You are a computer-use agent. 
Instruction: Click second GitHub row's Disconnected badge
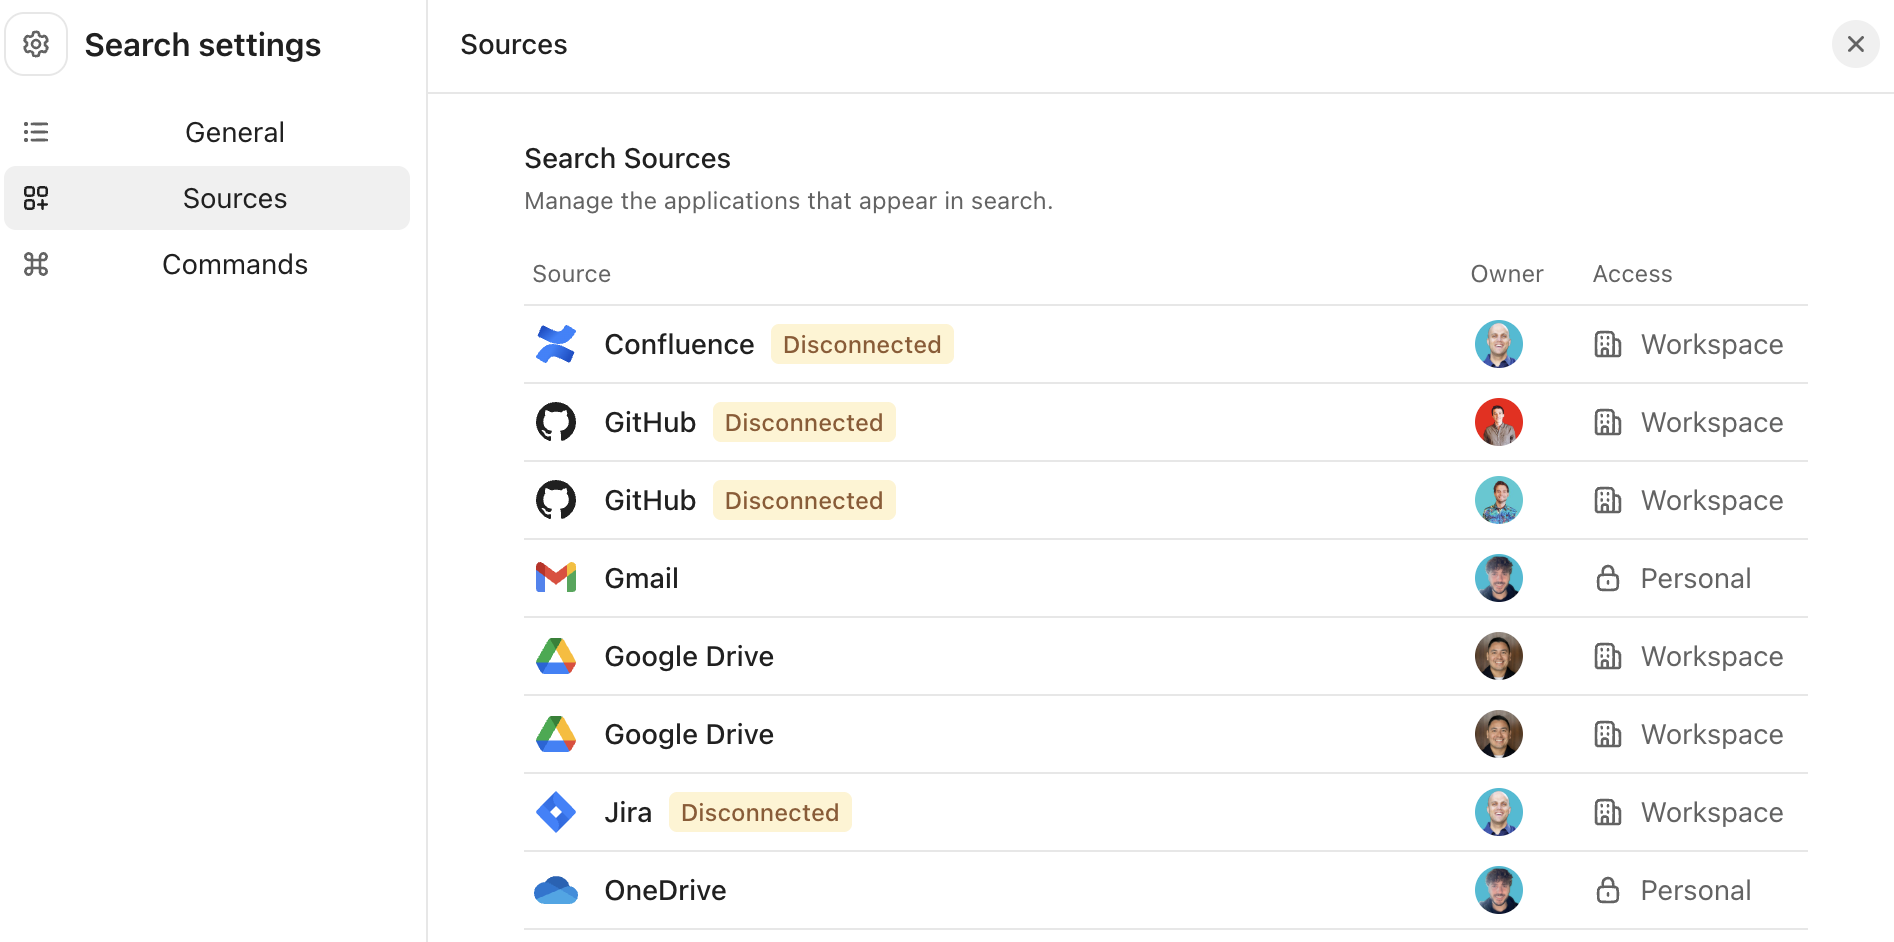[x=804, y=500]
